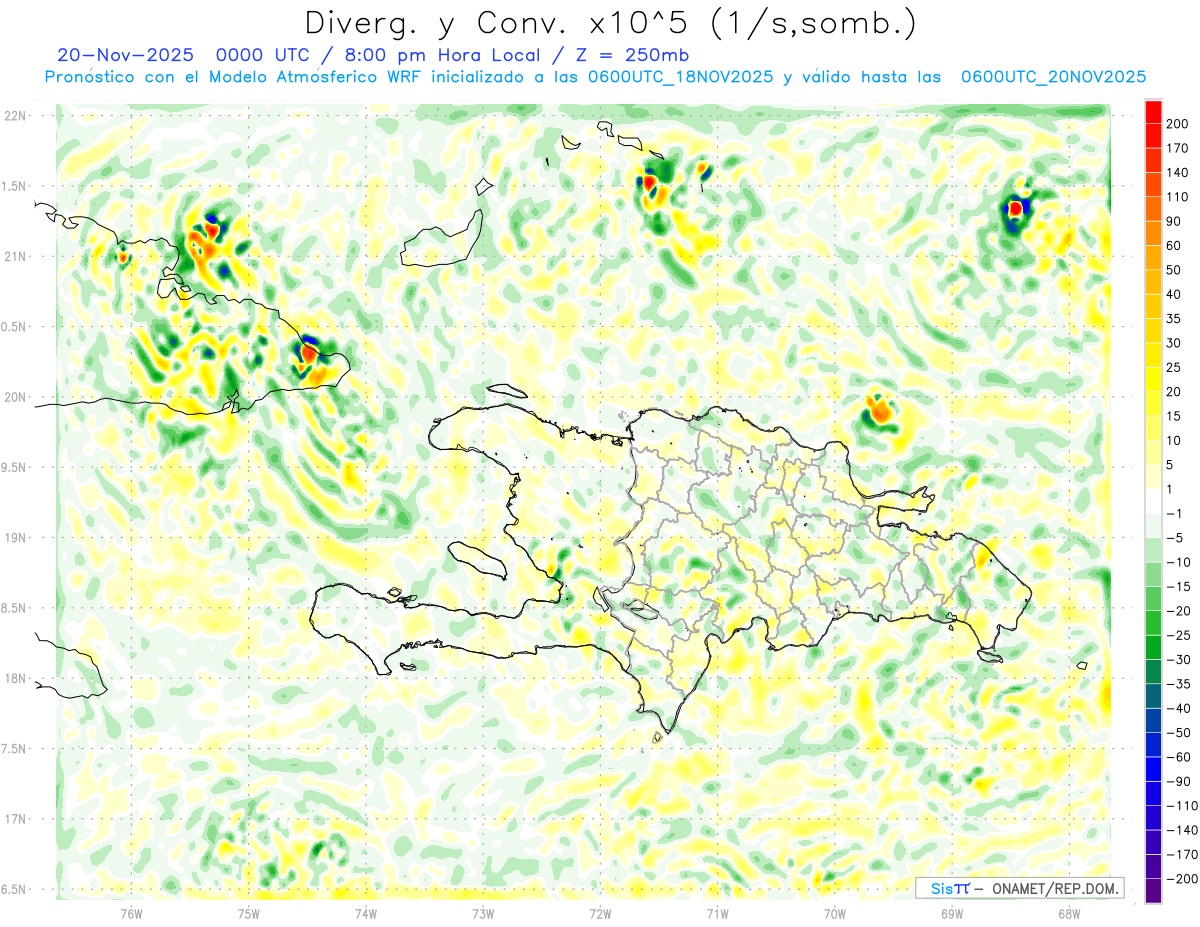Click the '71W' longitude label
1200x927 pixels.
(717, 913)
